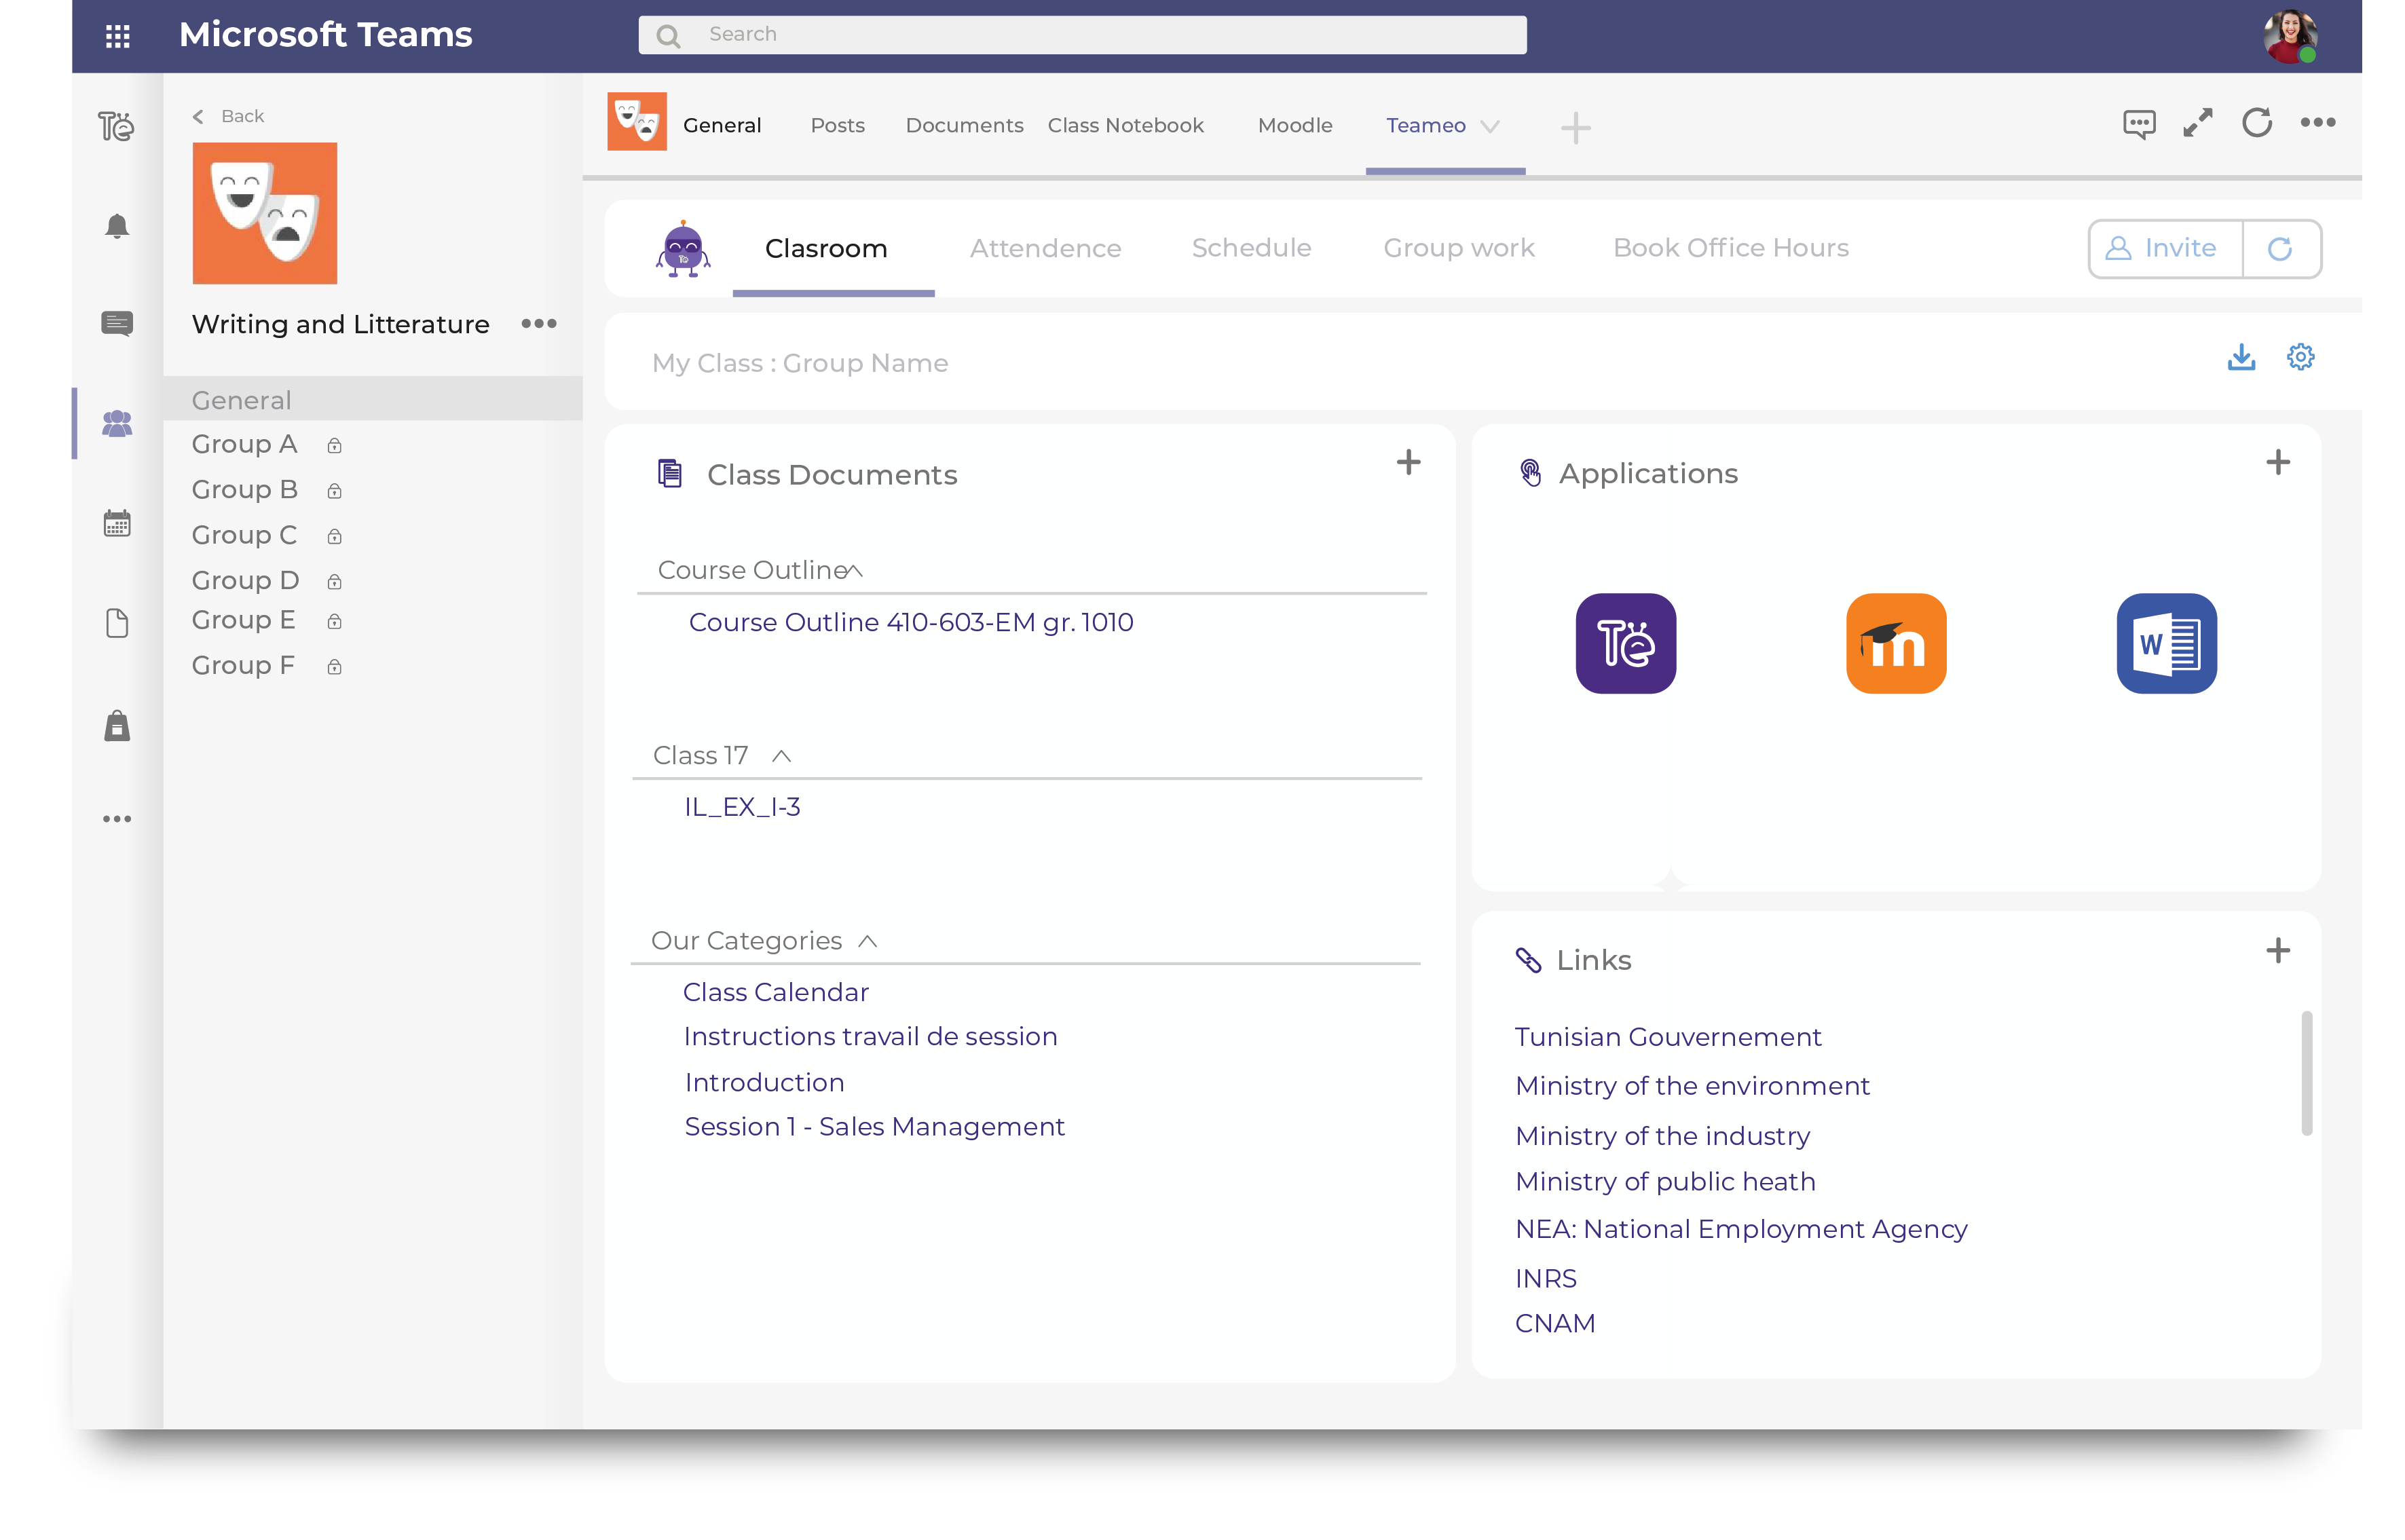The width and height of the screenshot is (2405, 1540).
Task: Open the Attendence tab
Action: [x=1045, y=248]
